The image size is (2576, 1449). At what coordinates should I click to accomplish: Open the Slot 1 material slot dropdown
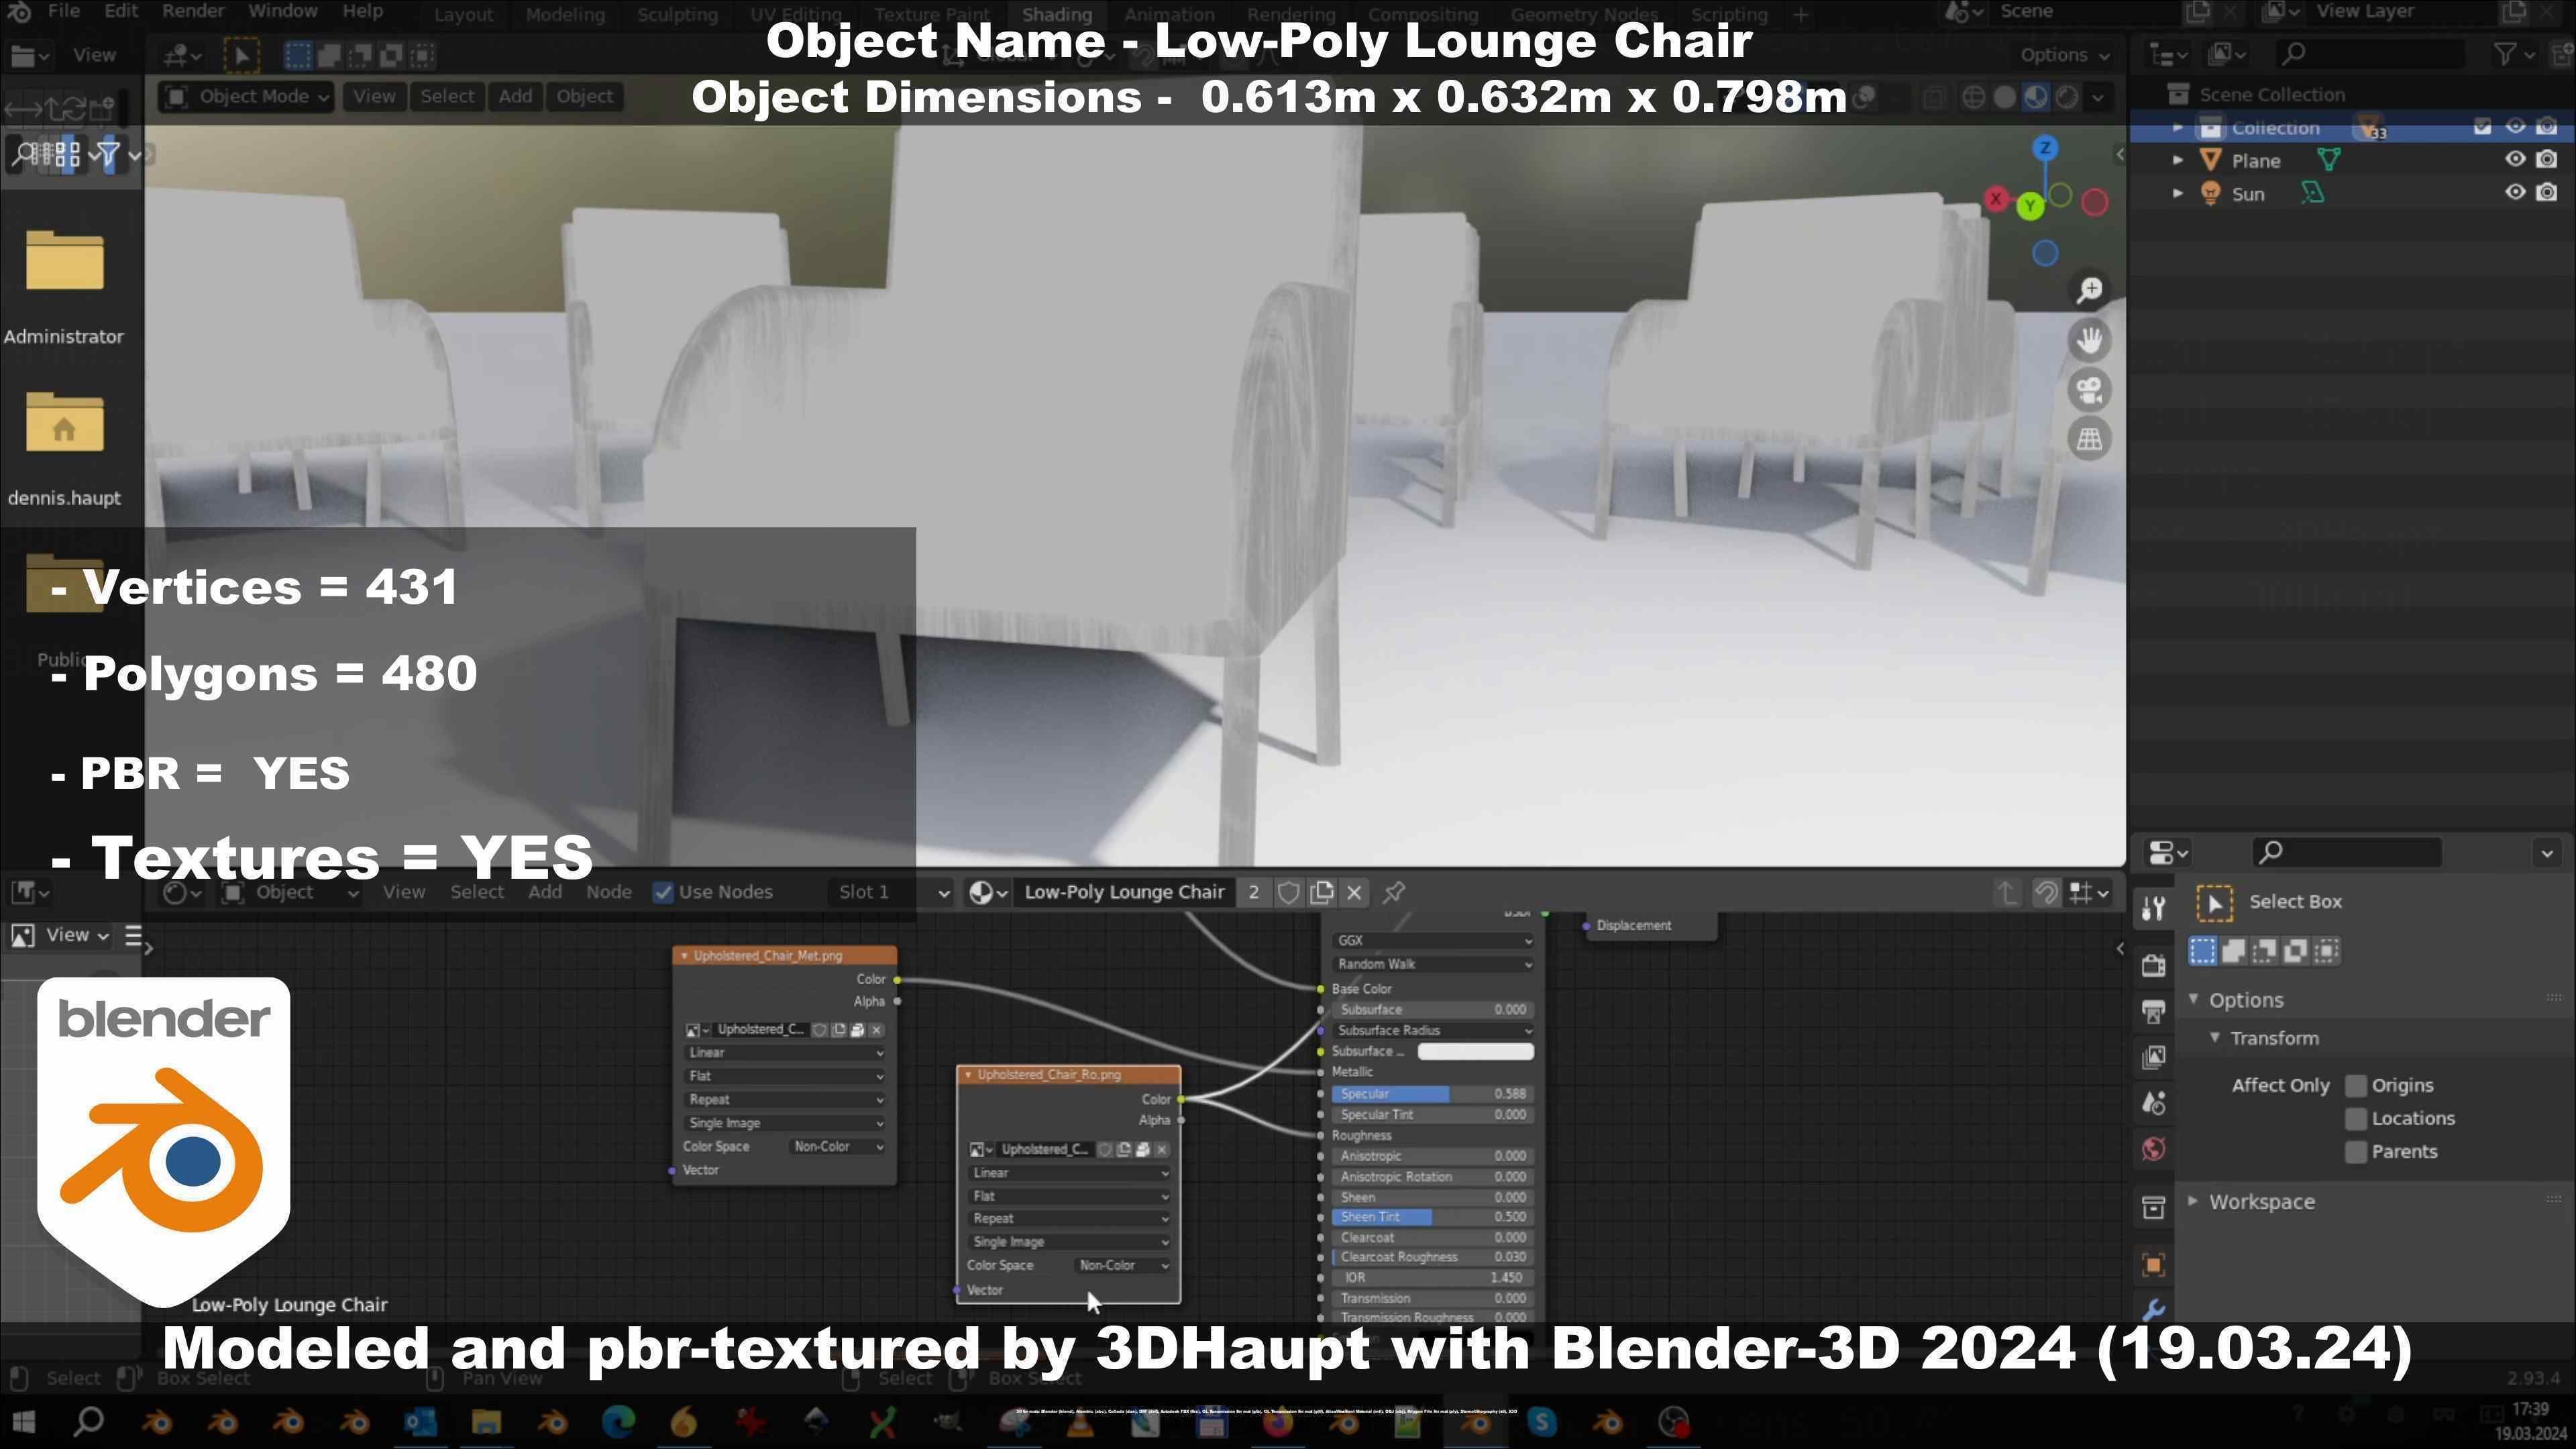tap(890, 892)
